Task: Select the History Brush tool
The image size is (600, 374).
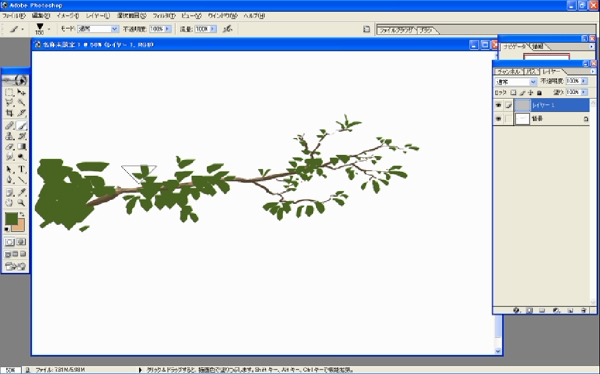Action: click(x=21, y=136)
